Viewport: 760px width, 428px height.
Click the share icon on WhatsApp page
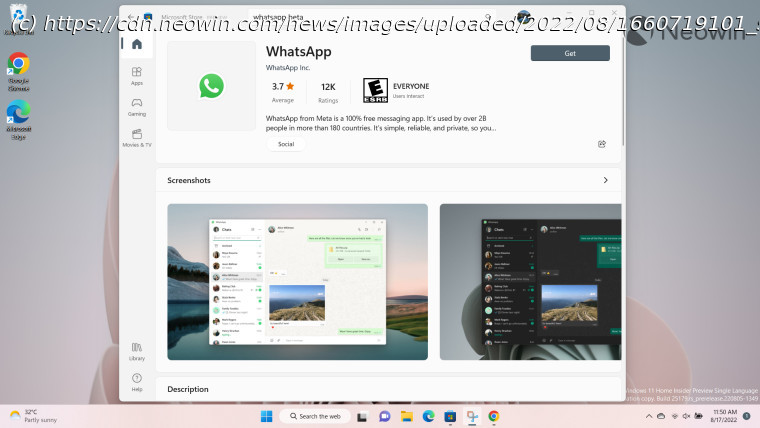[x=602, y=144]
